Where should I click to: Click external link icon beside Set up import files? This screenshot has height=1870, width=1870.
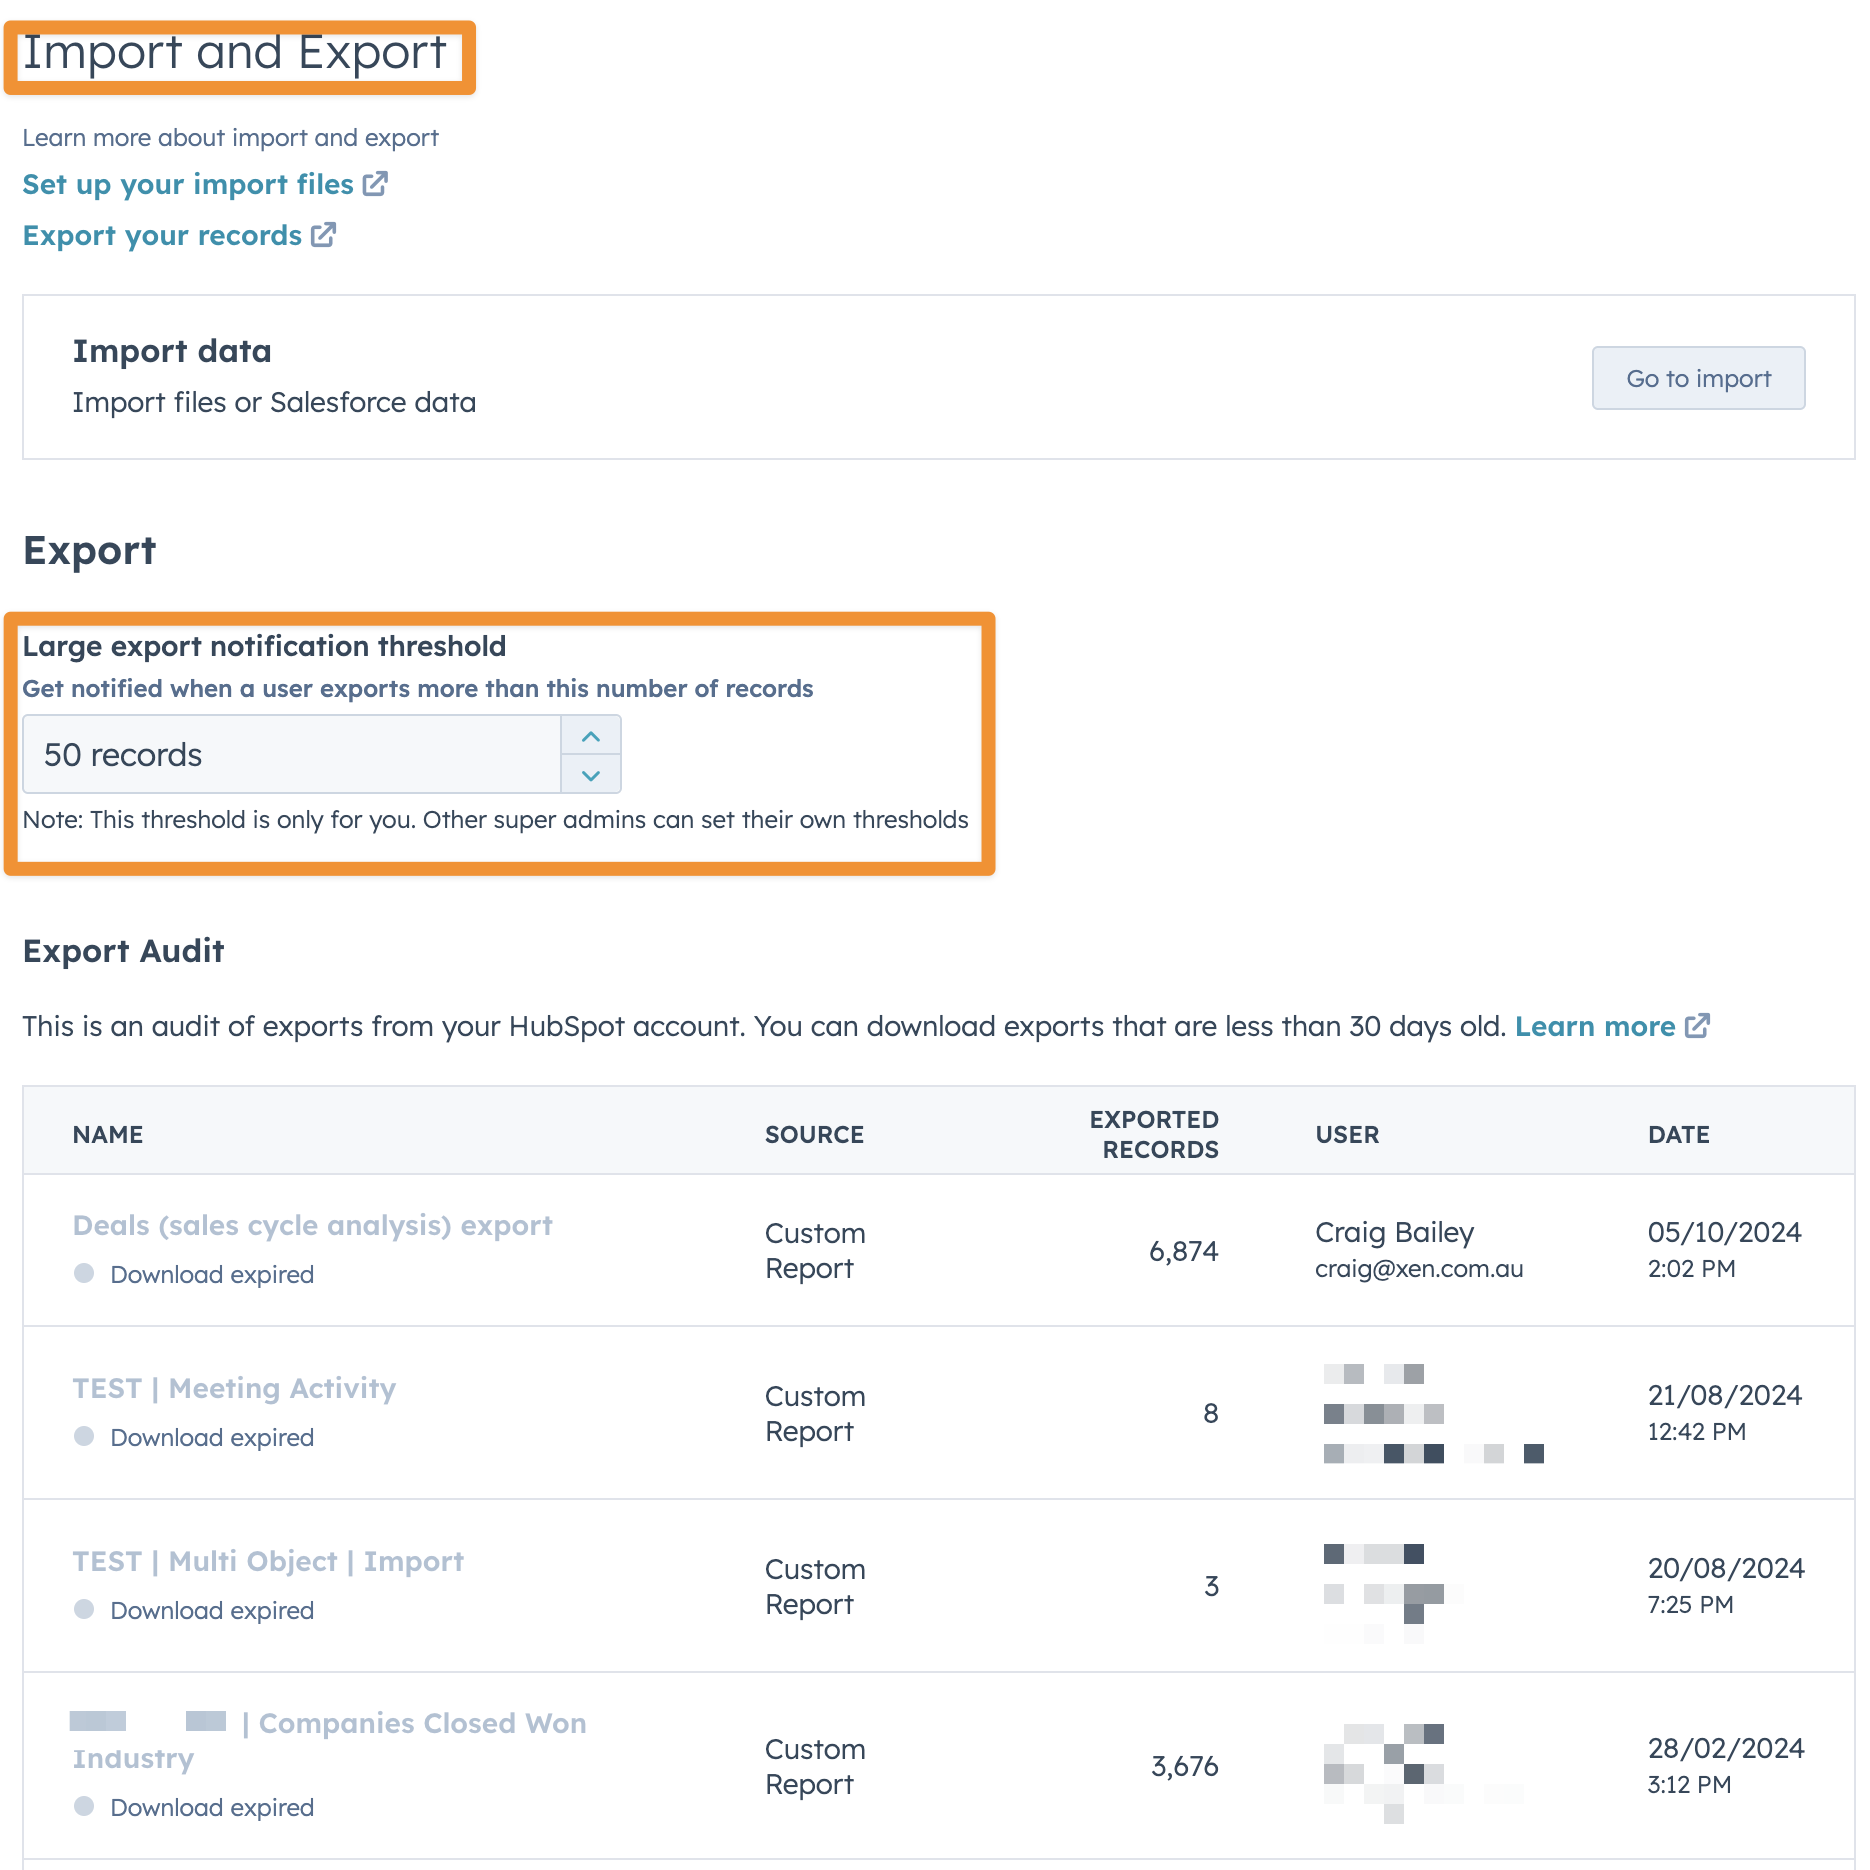pyautogui.click(x=375, y=184)
